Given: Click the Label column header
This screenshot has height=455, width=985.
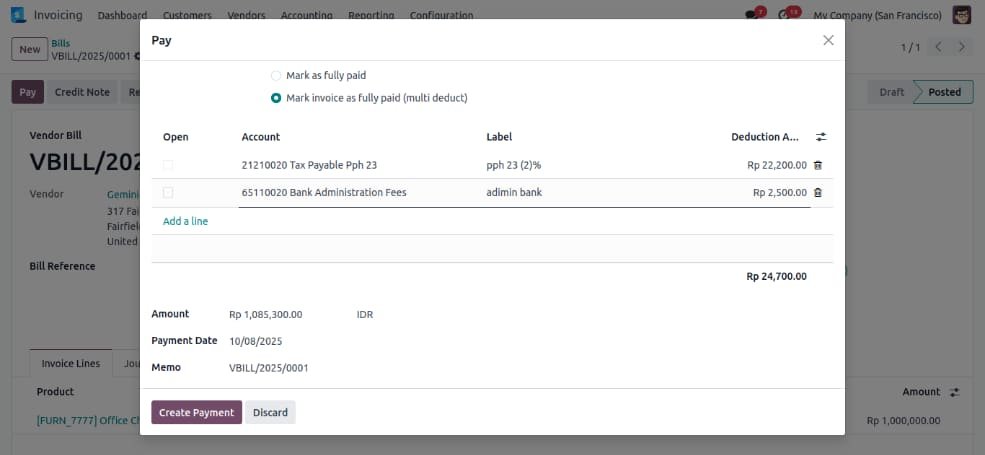Looking at the screenshot, I should coord(499,137).
